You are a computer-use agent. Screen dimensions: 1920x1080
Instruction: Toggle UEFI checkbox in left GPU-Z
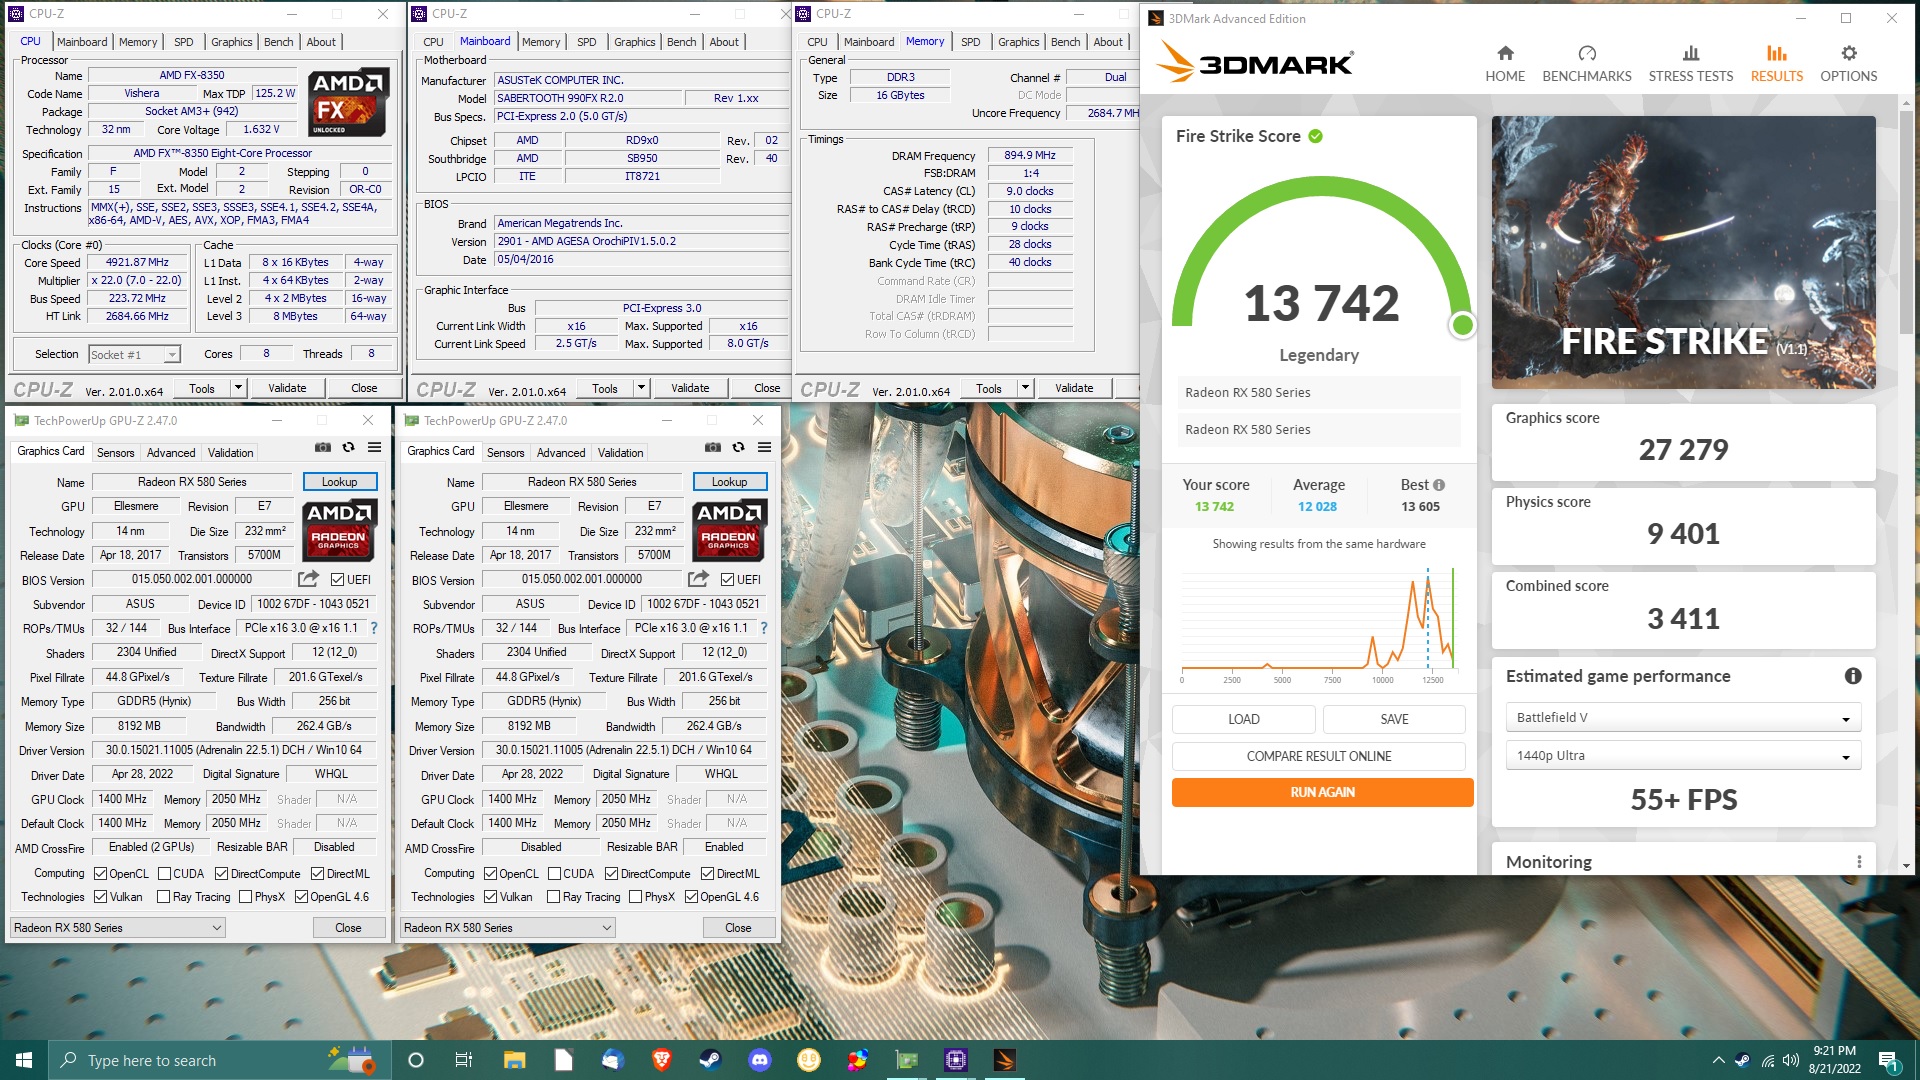coord(337,580)
